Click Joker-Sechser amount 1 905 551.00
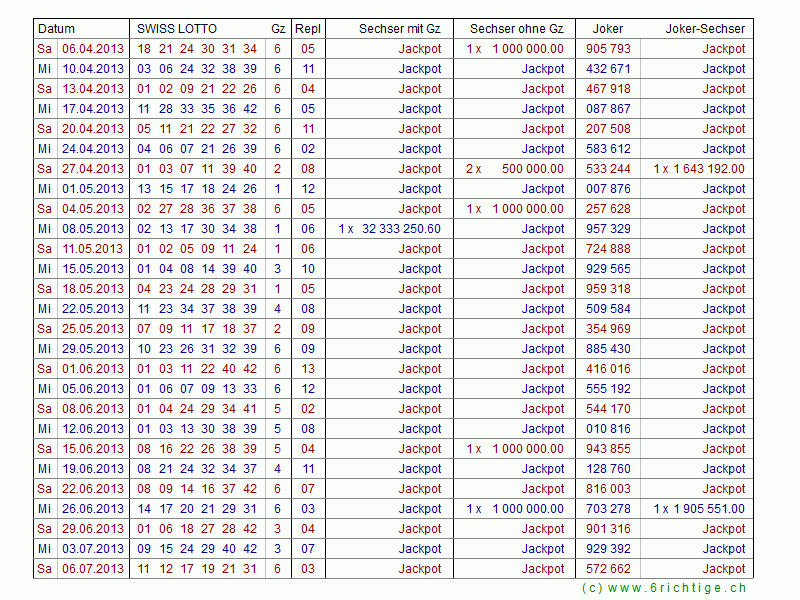Viewport: 800px width, 600px height. tap(700, 509)
